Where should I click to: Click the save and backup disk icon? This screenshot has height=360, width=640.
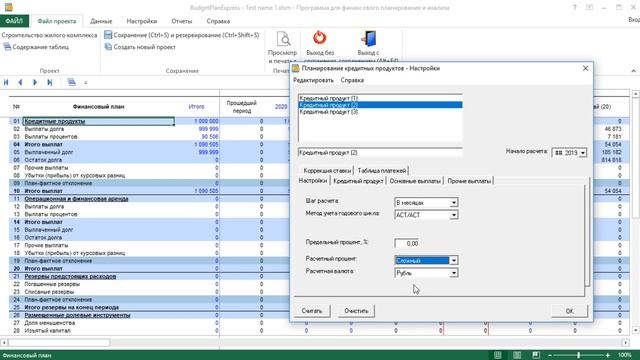(x=108, y=35)
